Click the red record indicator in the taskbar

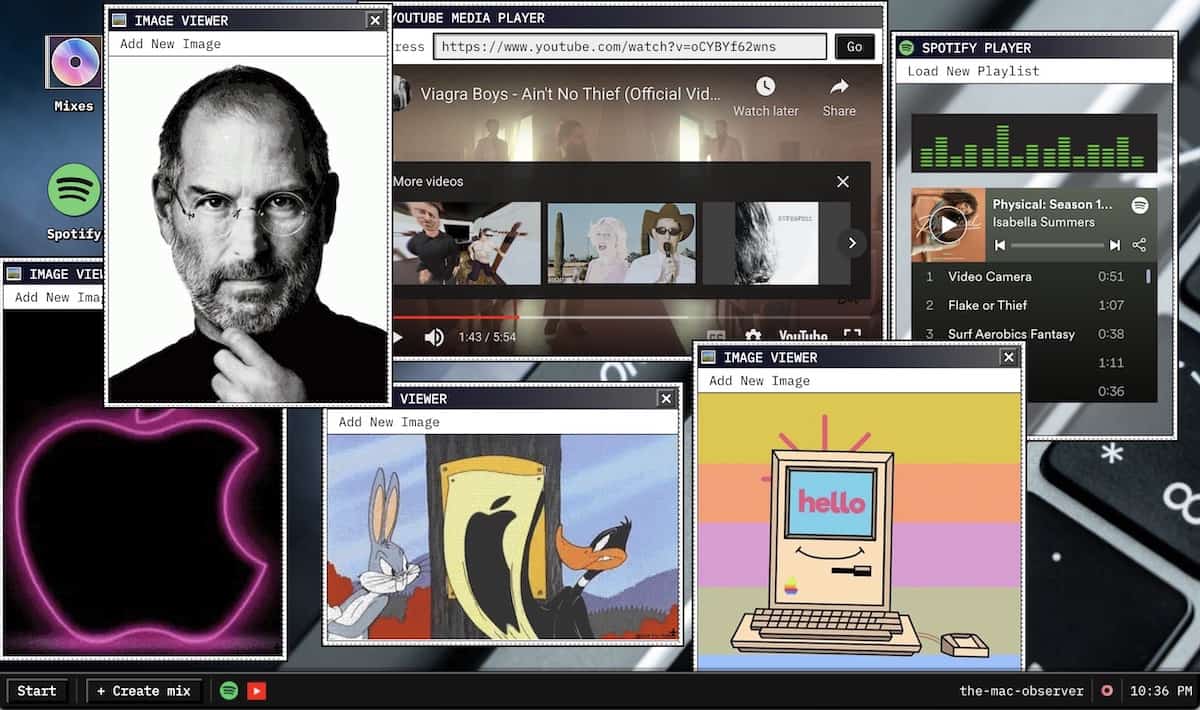tap(1107, 690)
